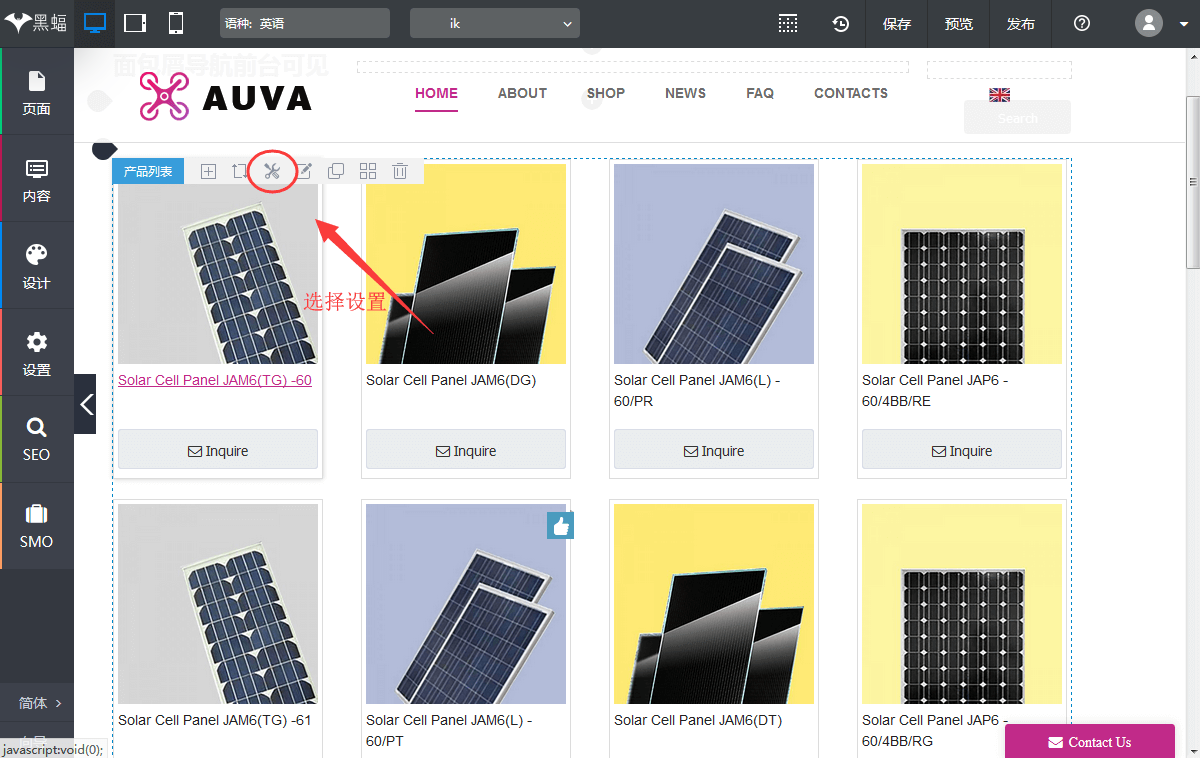Open Solar Cell Panel JAM6(TG) -60 link

pos(215,380)
